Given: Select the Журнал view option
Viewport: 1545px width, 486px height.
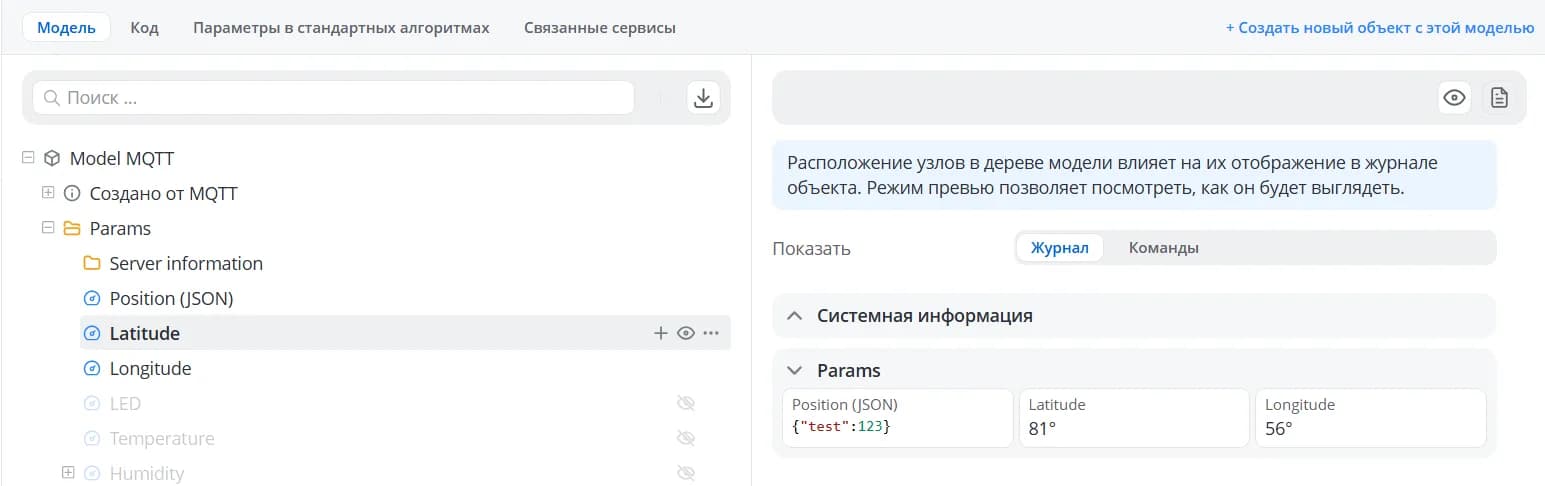Looking at the screenshot, I should click(1060, 248).
